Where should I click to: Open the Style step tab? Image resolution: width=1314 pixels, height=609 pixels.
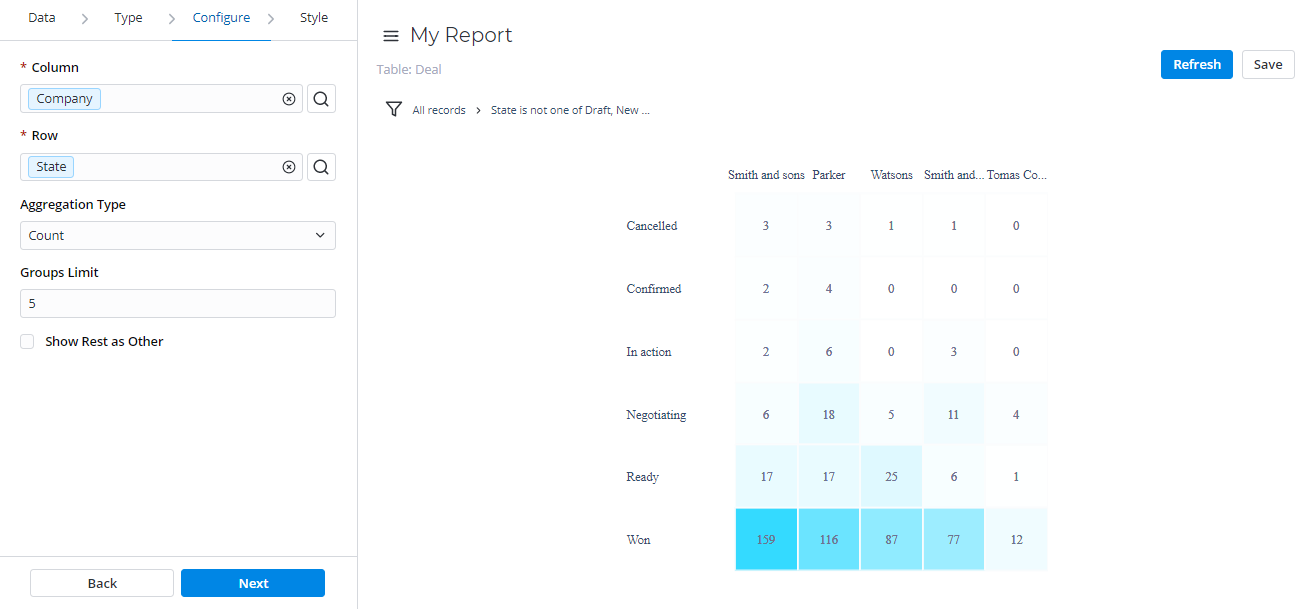click(314, 18)
